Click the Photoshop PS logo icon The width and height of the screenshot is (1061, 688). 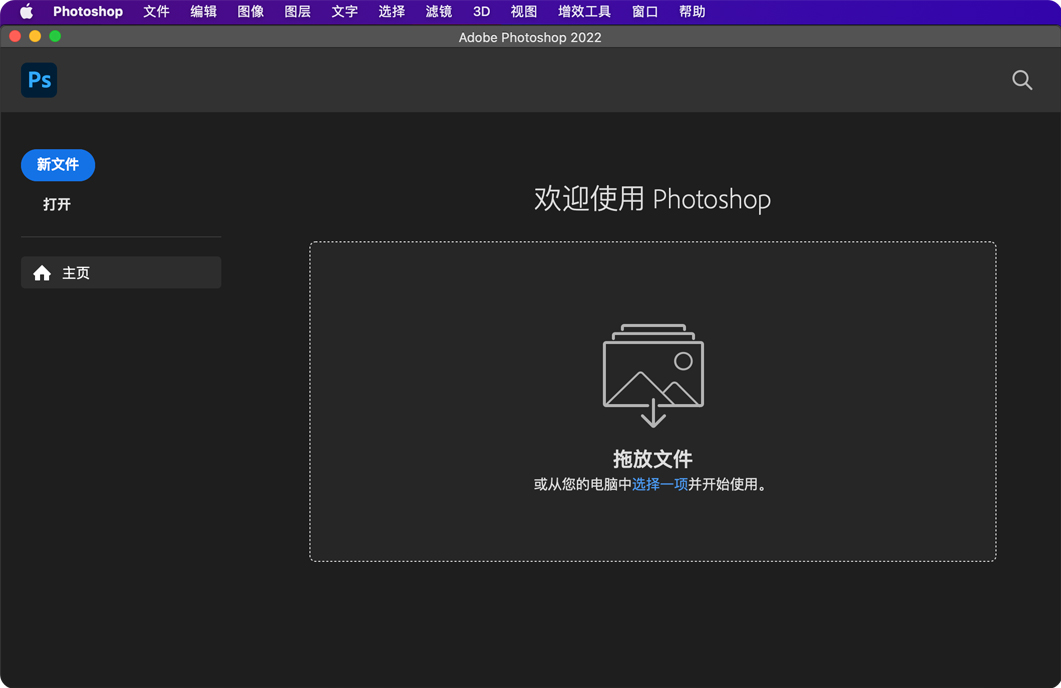click(x=38, y=80)
